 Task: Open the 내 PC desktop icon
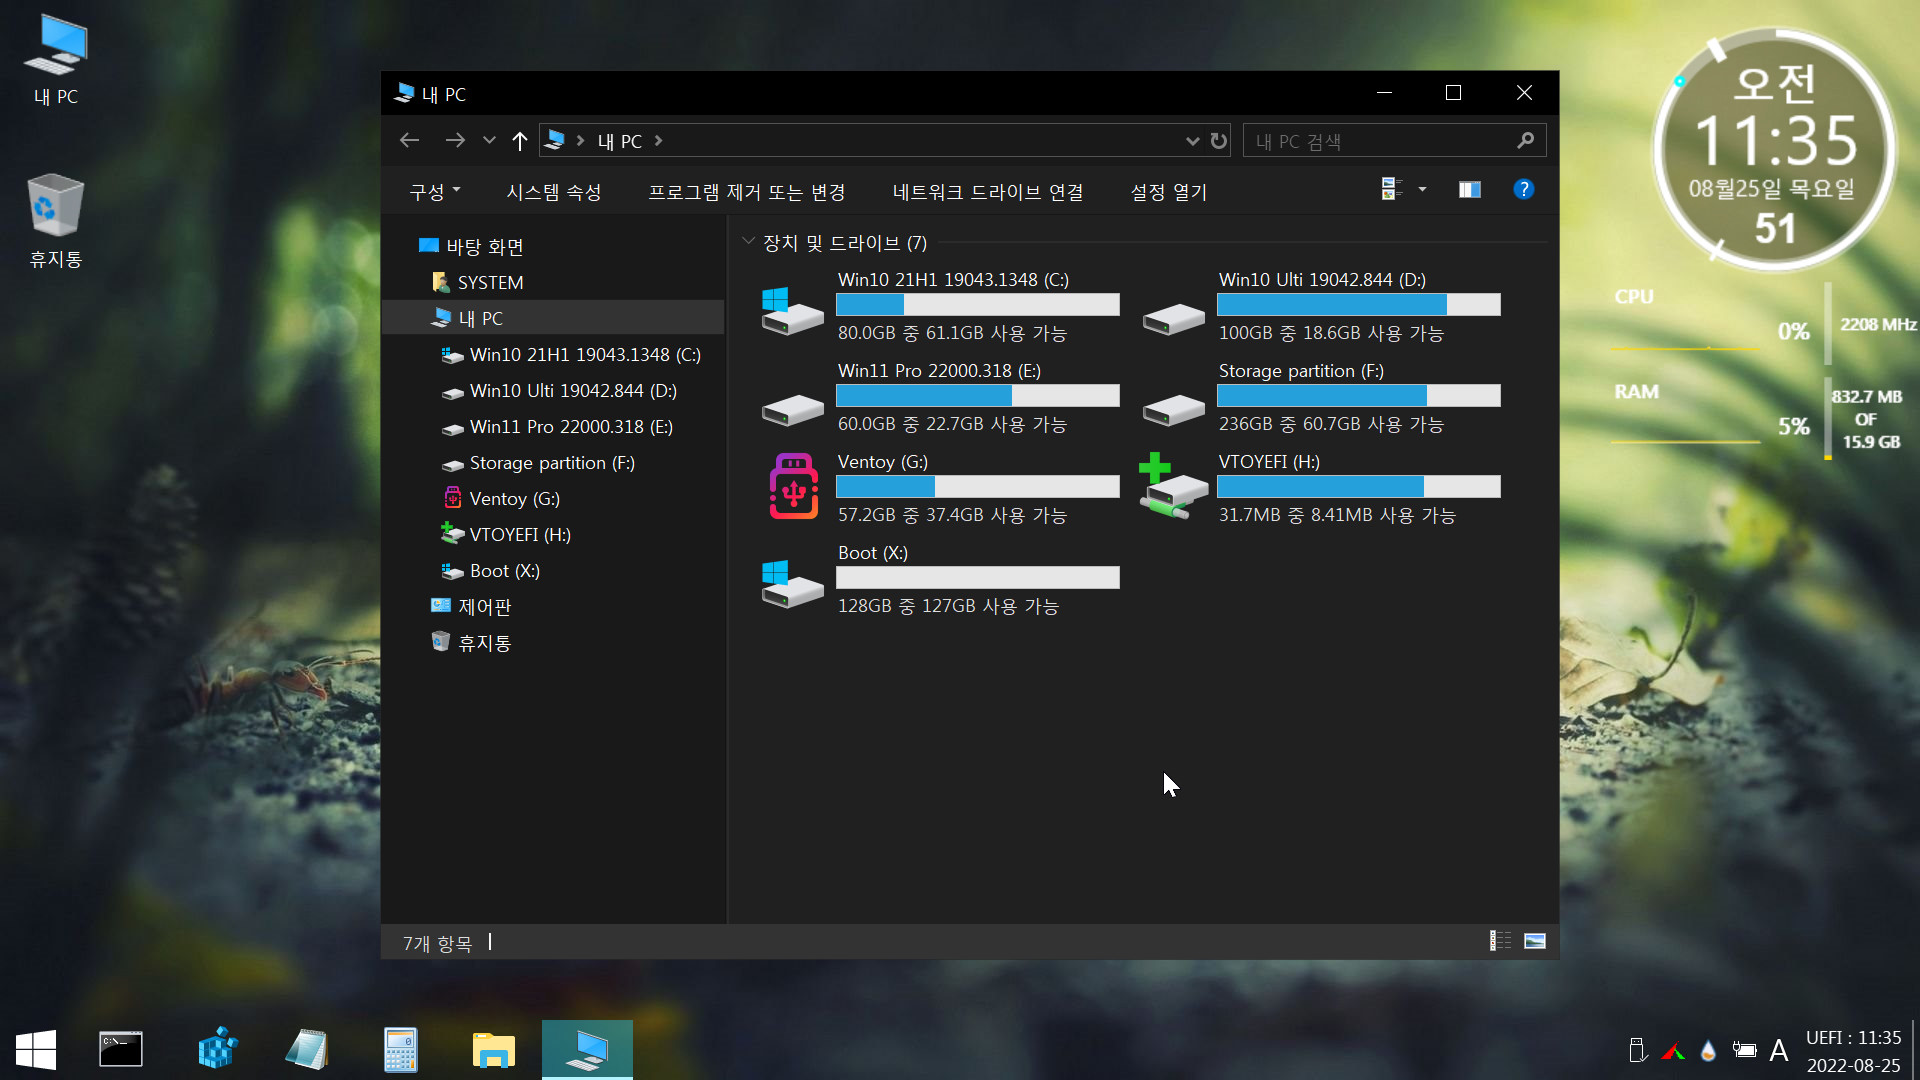pyautogui.click(x=56, y=60)
